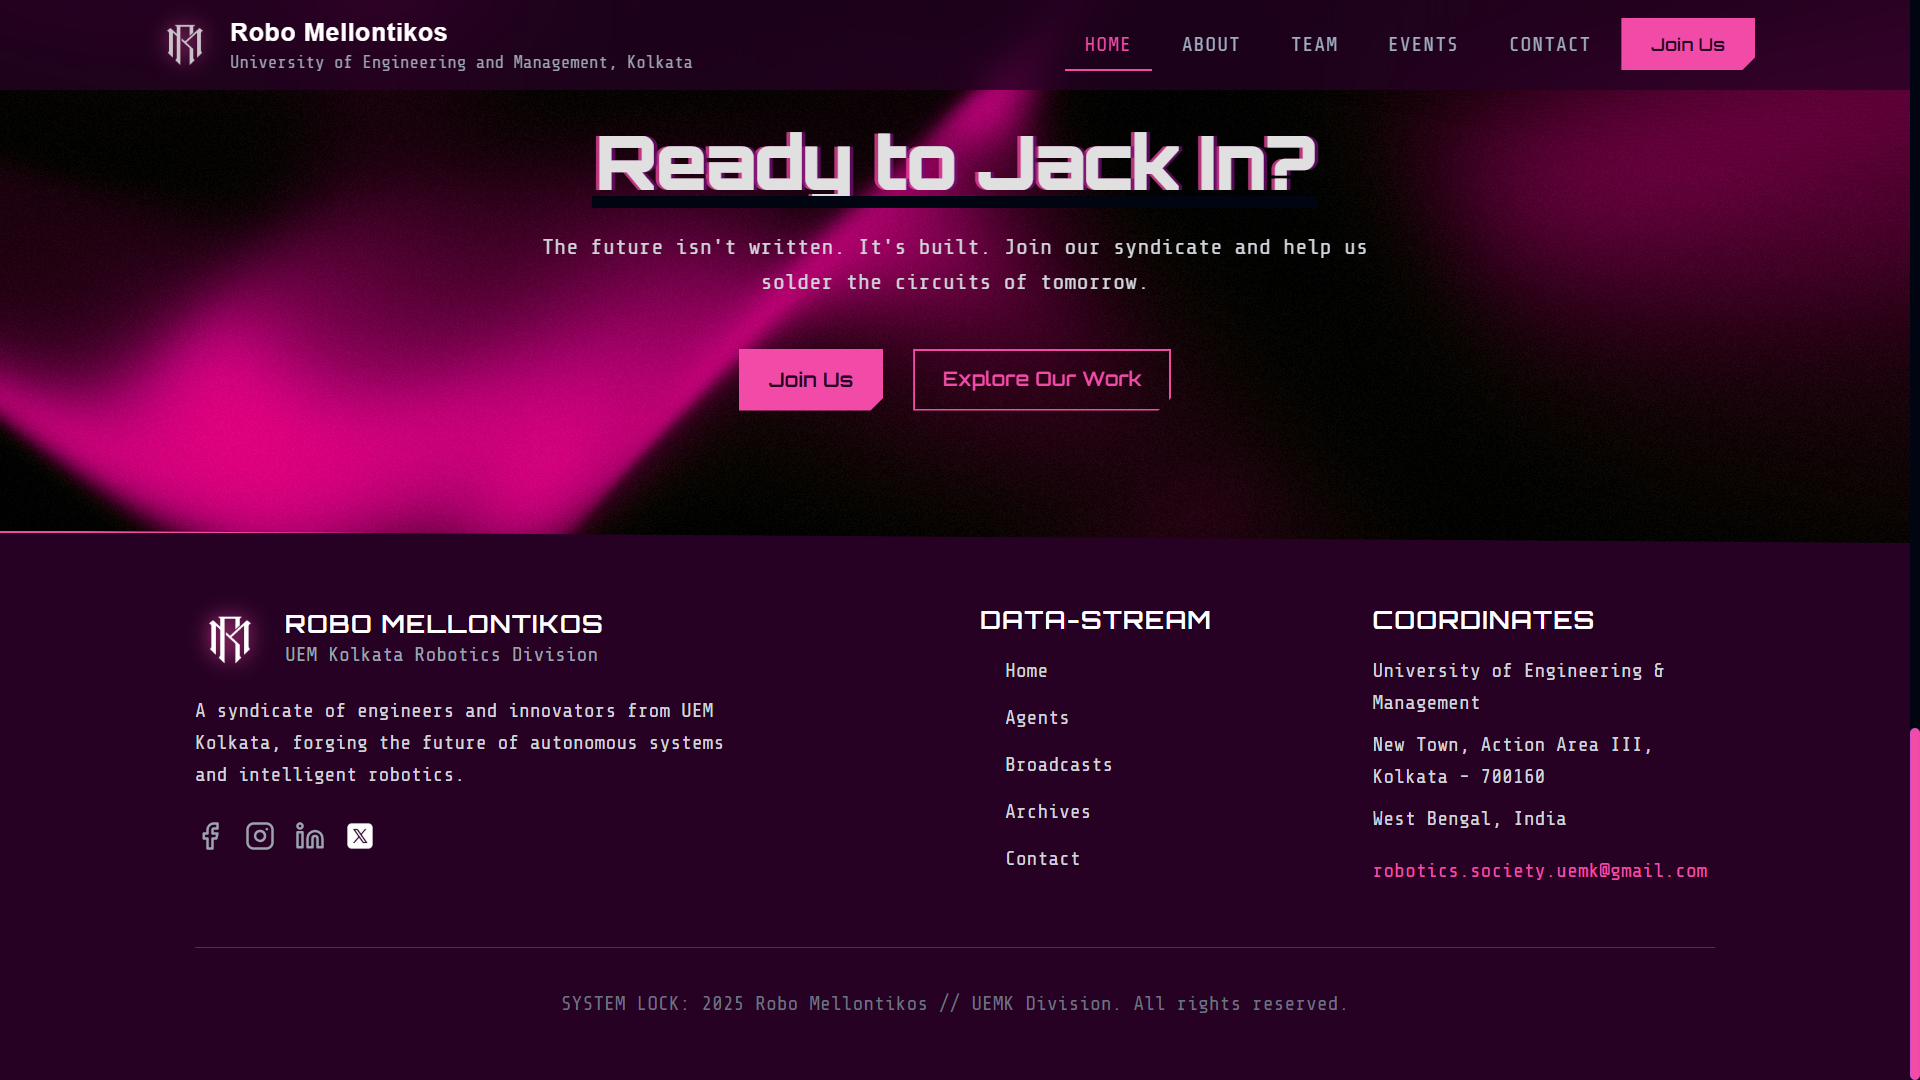Open the LinkedIn social icon

coord(310,836)
